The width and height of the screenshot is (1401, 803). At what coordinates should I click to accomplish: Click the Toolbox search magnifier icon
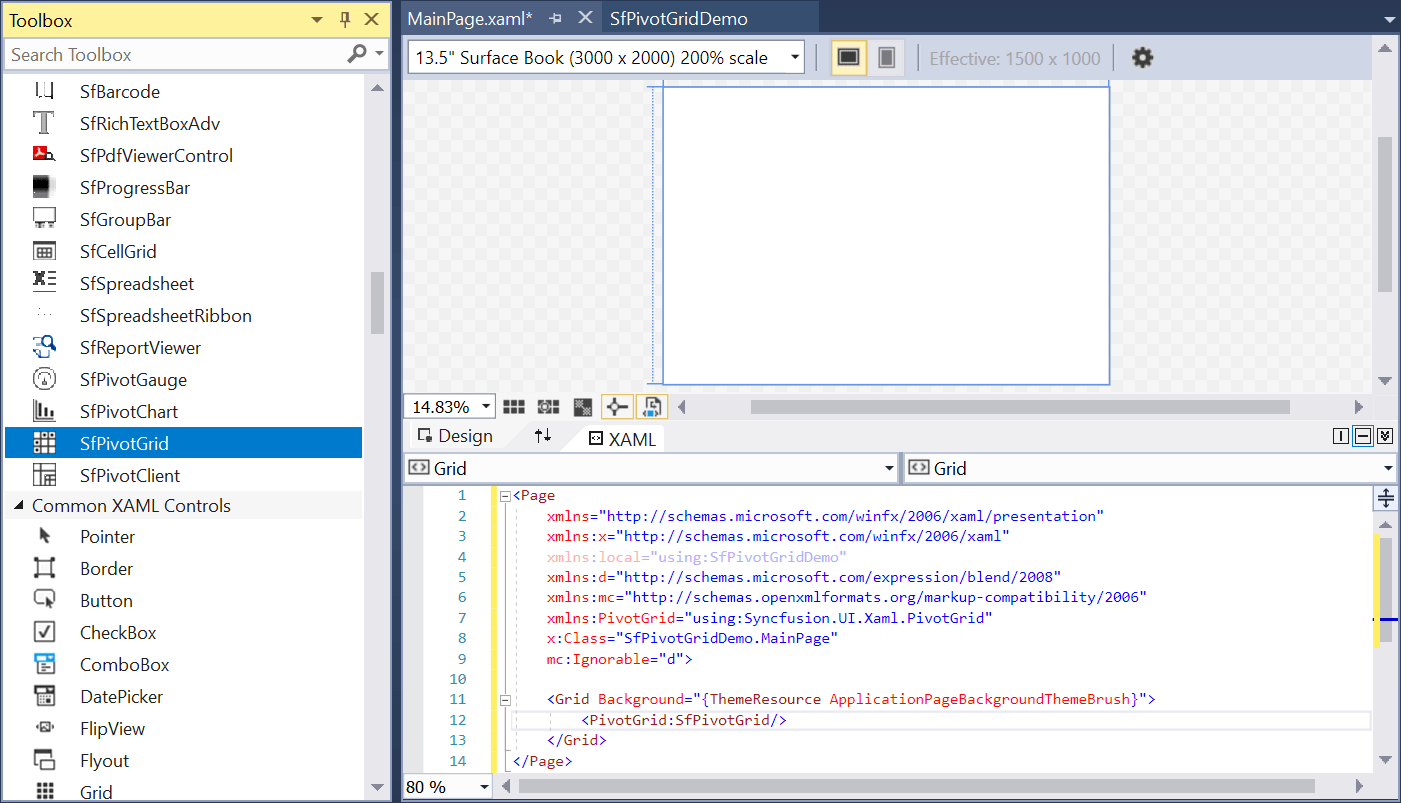(x=357, y=54)
